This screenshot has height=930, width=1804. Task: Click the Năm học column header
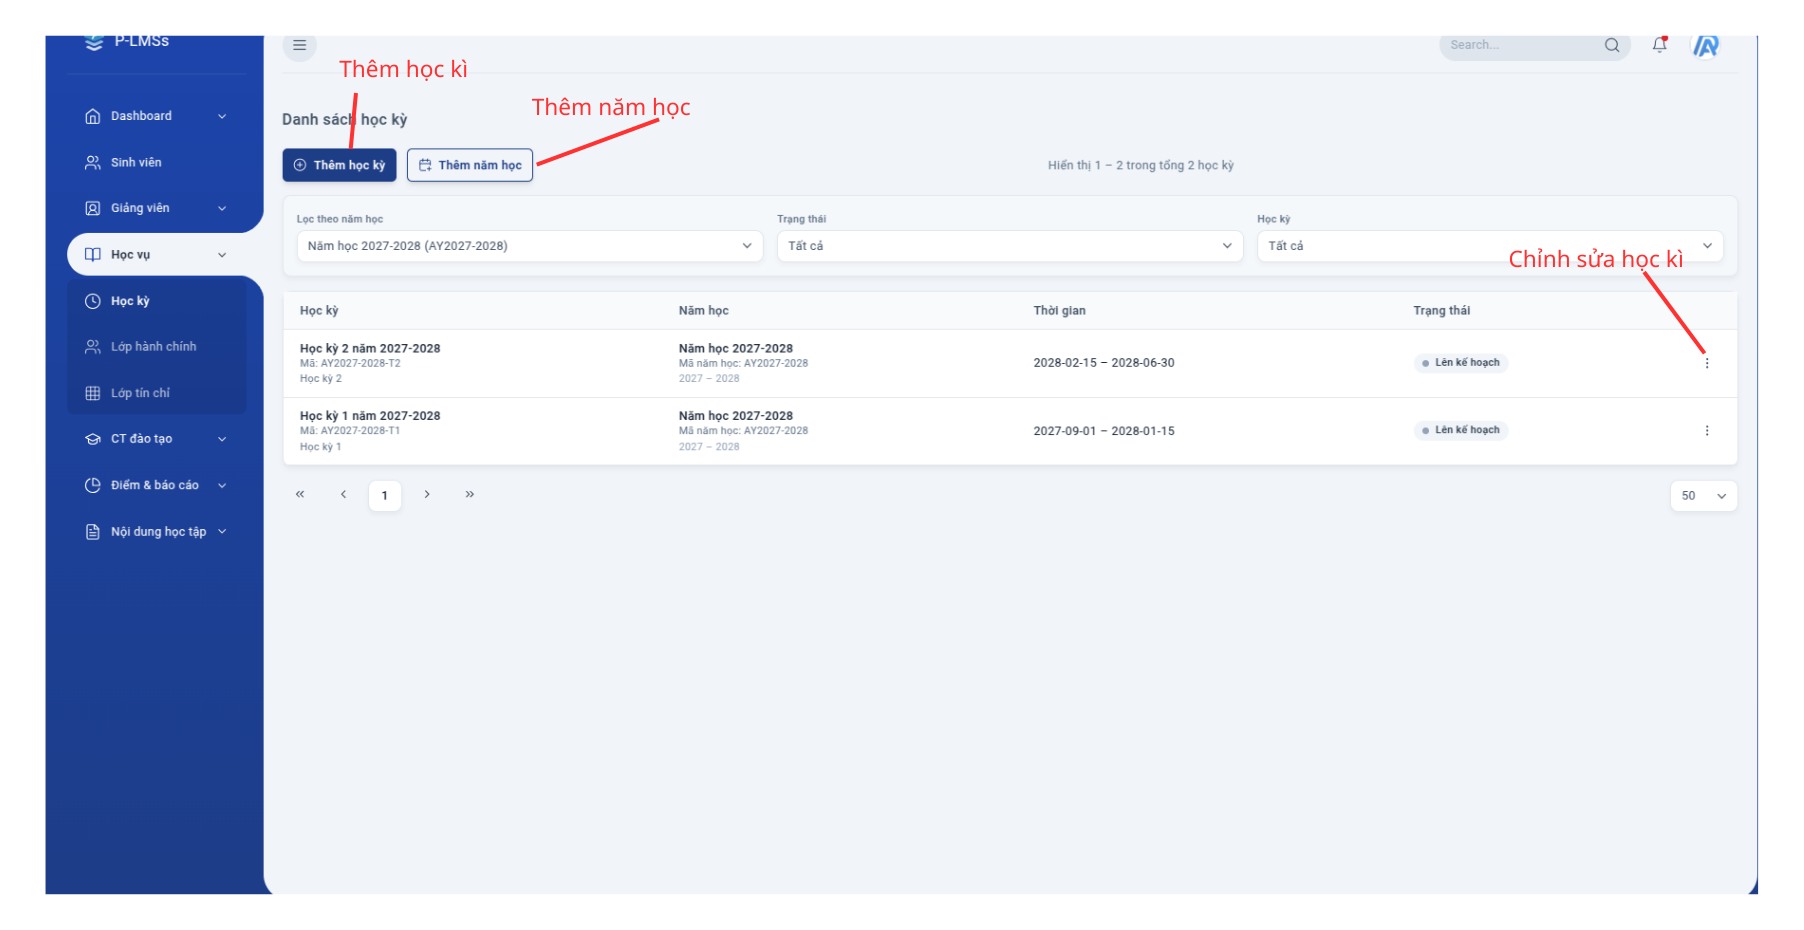704,311
